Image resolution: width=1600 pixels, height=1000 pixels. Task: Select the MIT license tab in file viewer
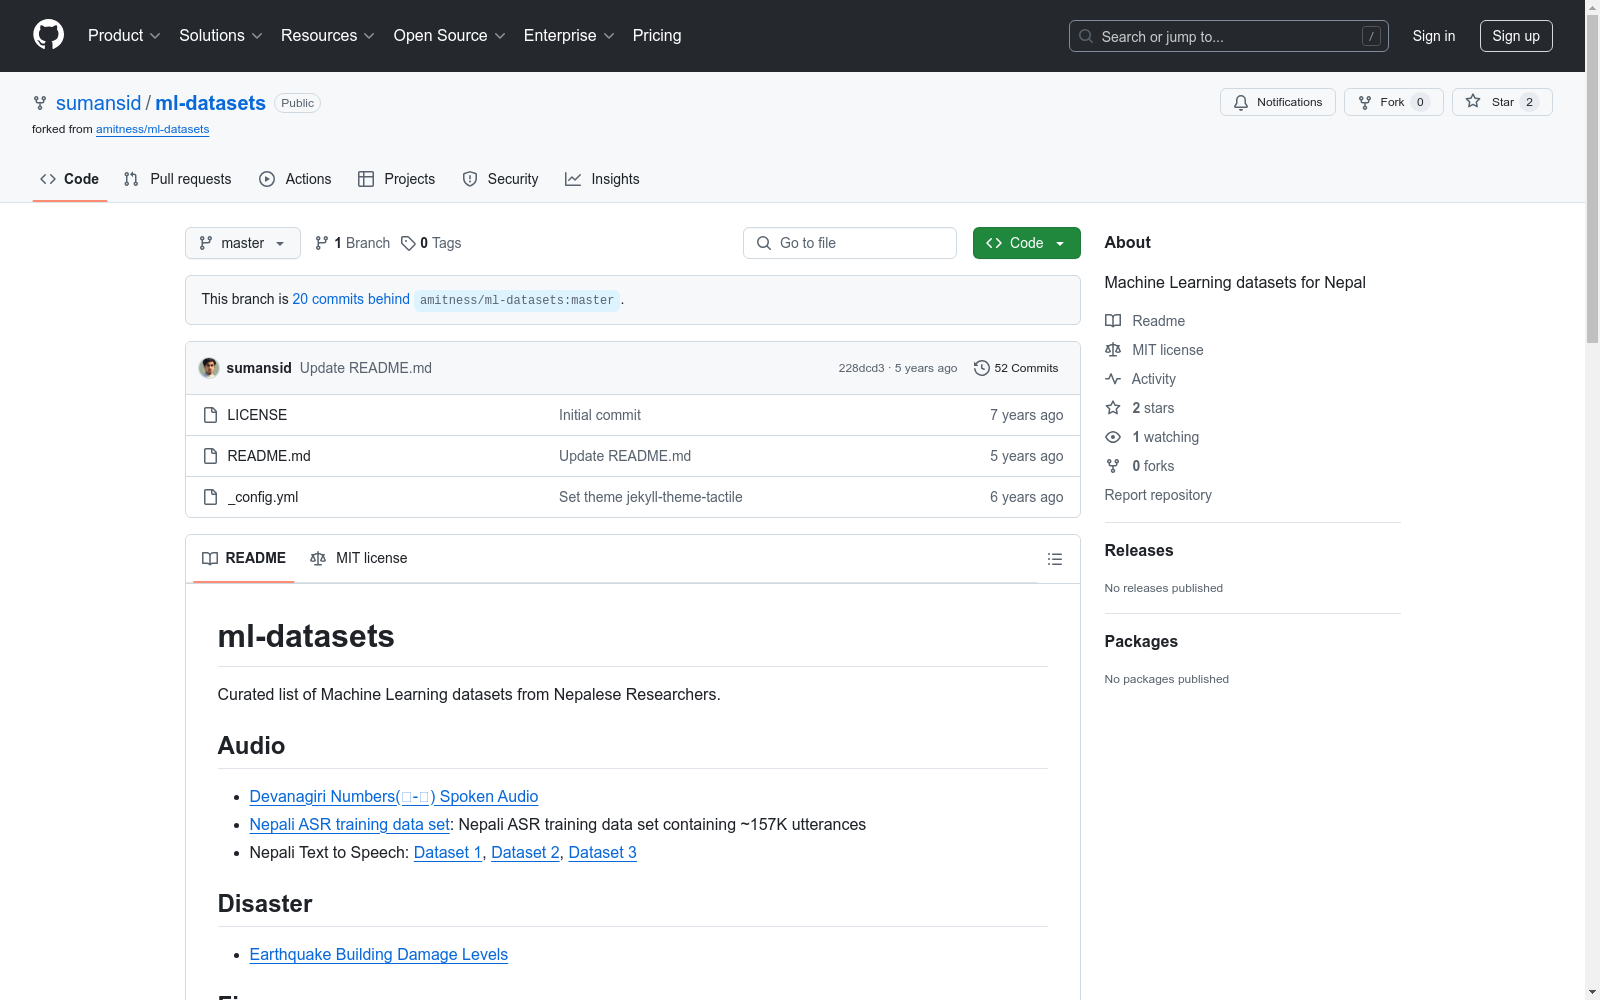click(x=359, y=558)
